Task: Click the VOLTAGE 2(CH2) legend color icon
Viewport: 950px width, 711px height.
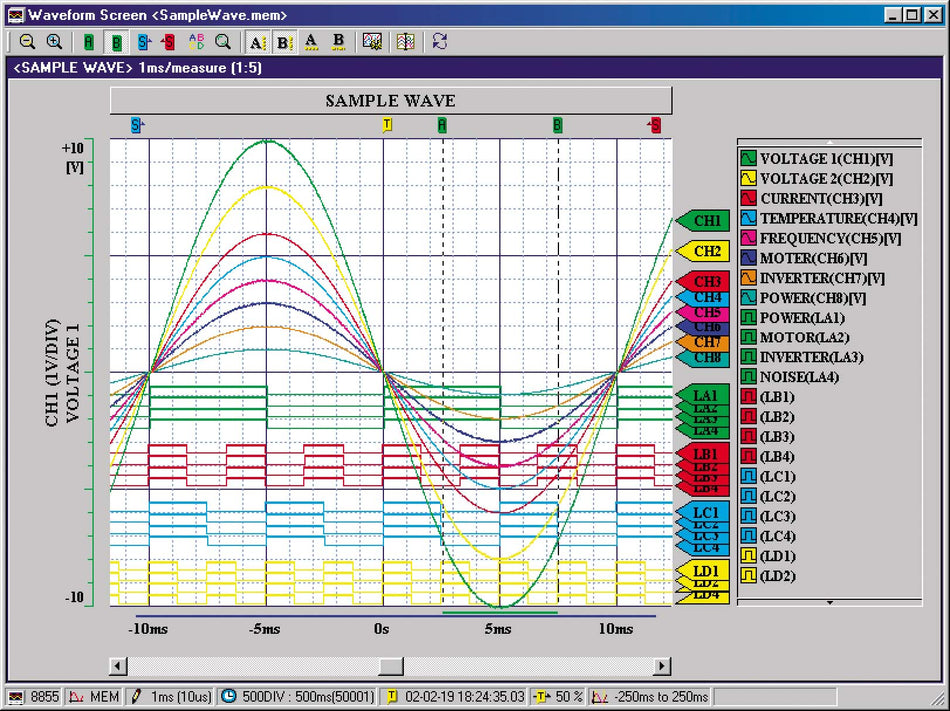Action: tap(748, 179)
